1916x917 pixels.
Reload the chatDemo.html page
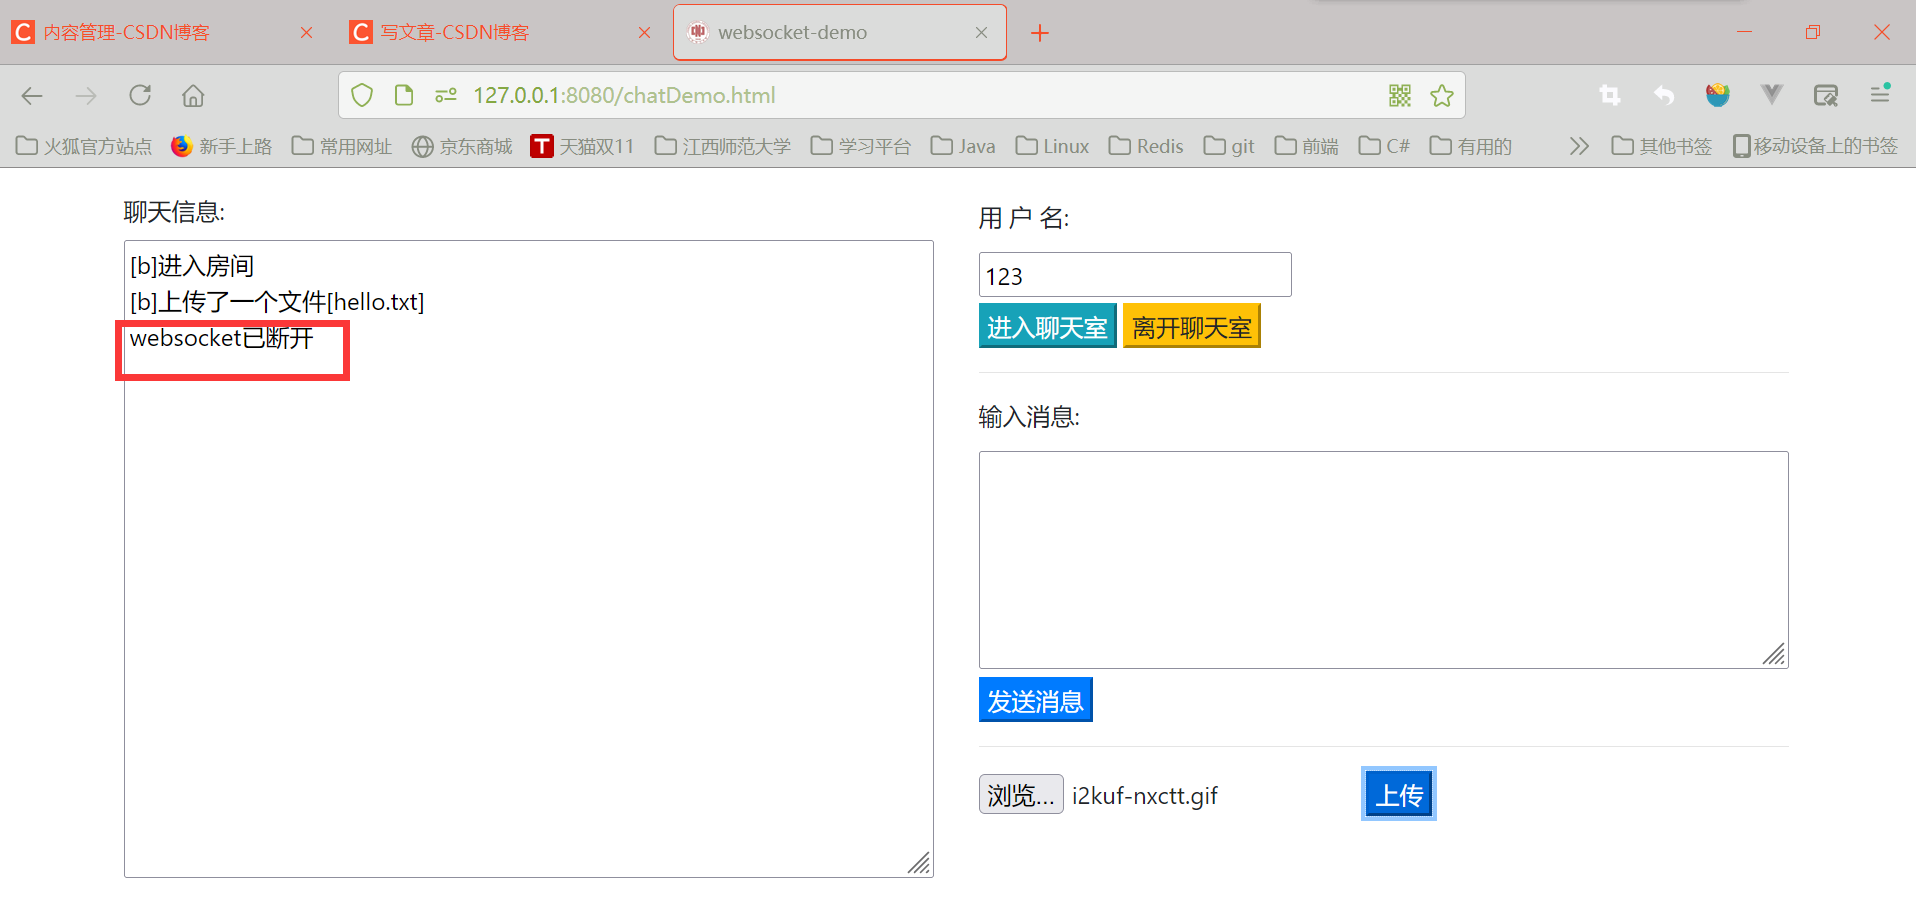tap(140, 95)
